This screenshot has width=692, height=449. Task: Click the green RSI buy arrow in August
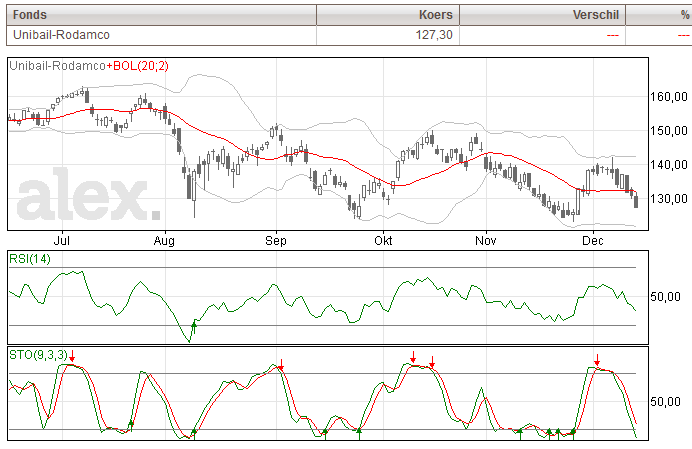click(193, 328)
